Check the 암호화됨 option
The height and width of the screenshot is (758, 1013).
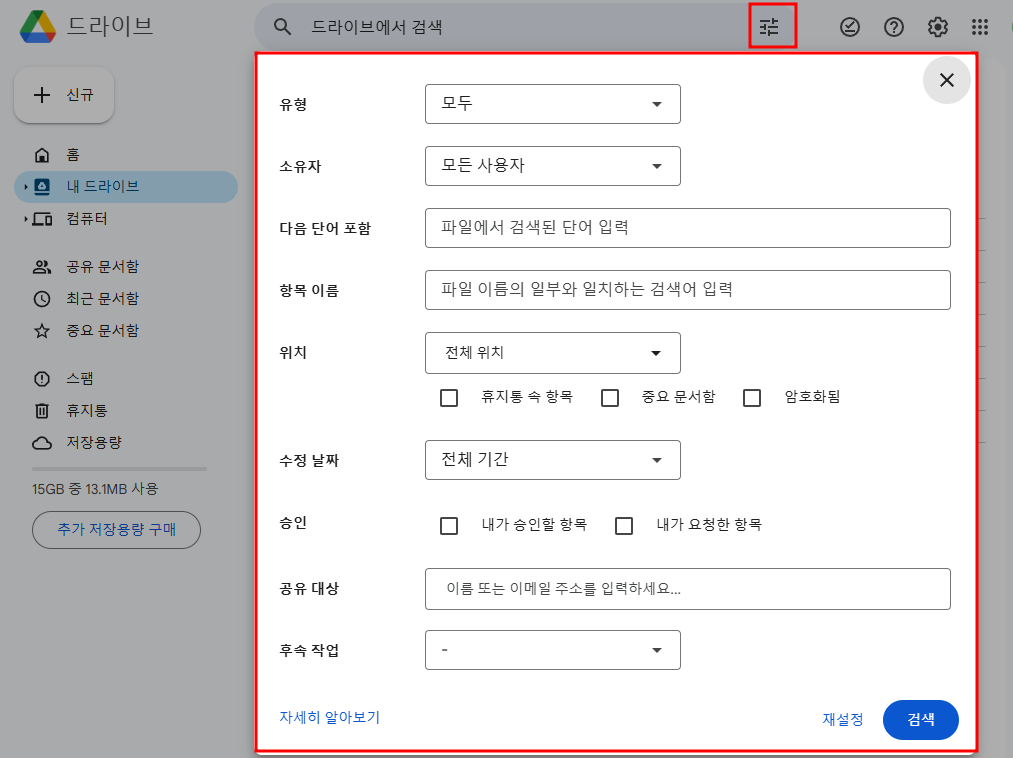pos(751,397)
